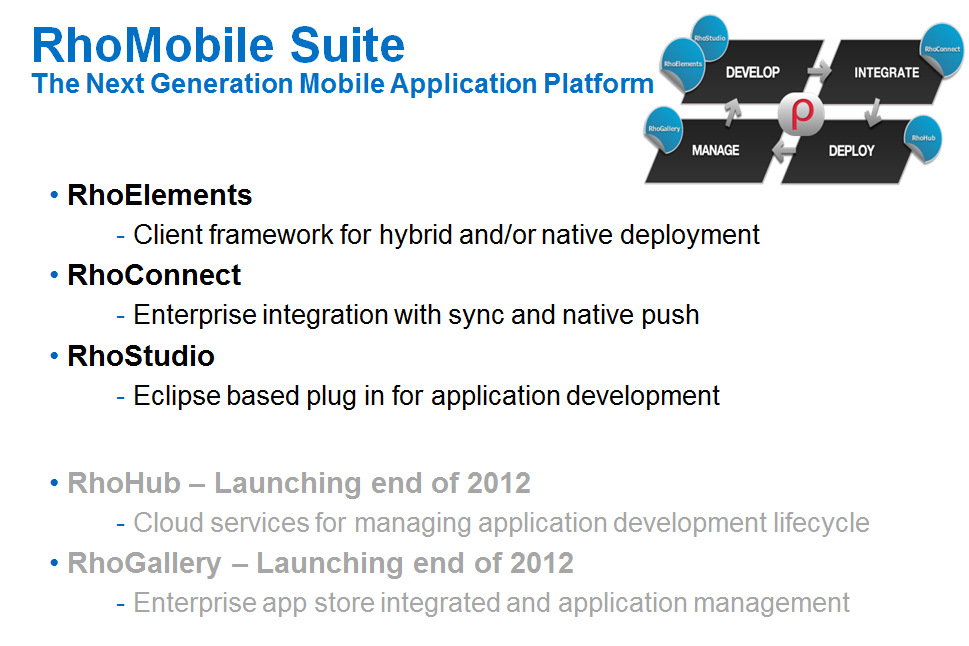The image size is (969, 646).
Task: Click the arrow pointing from DEPLOY to MANAGE
Action: click(x=785, y=149)
